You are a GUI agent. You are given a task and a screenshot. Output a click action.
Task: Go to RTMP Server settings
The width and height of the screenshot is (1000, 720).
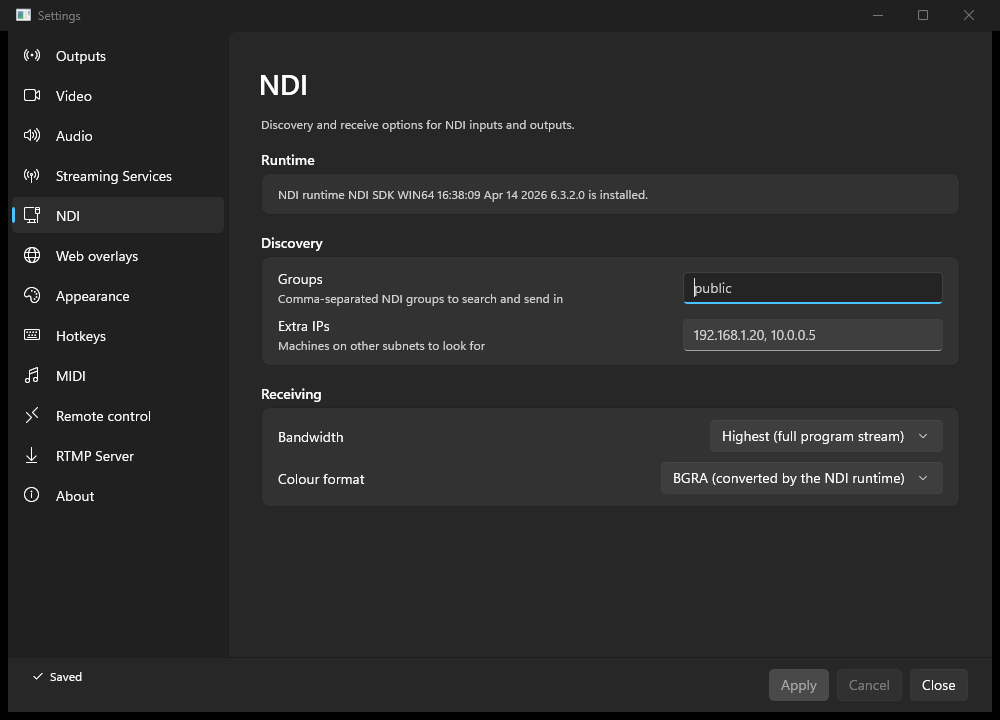(118, 456)
